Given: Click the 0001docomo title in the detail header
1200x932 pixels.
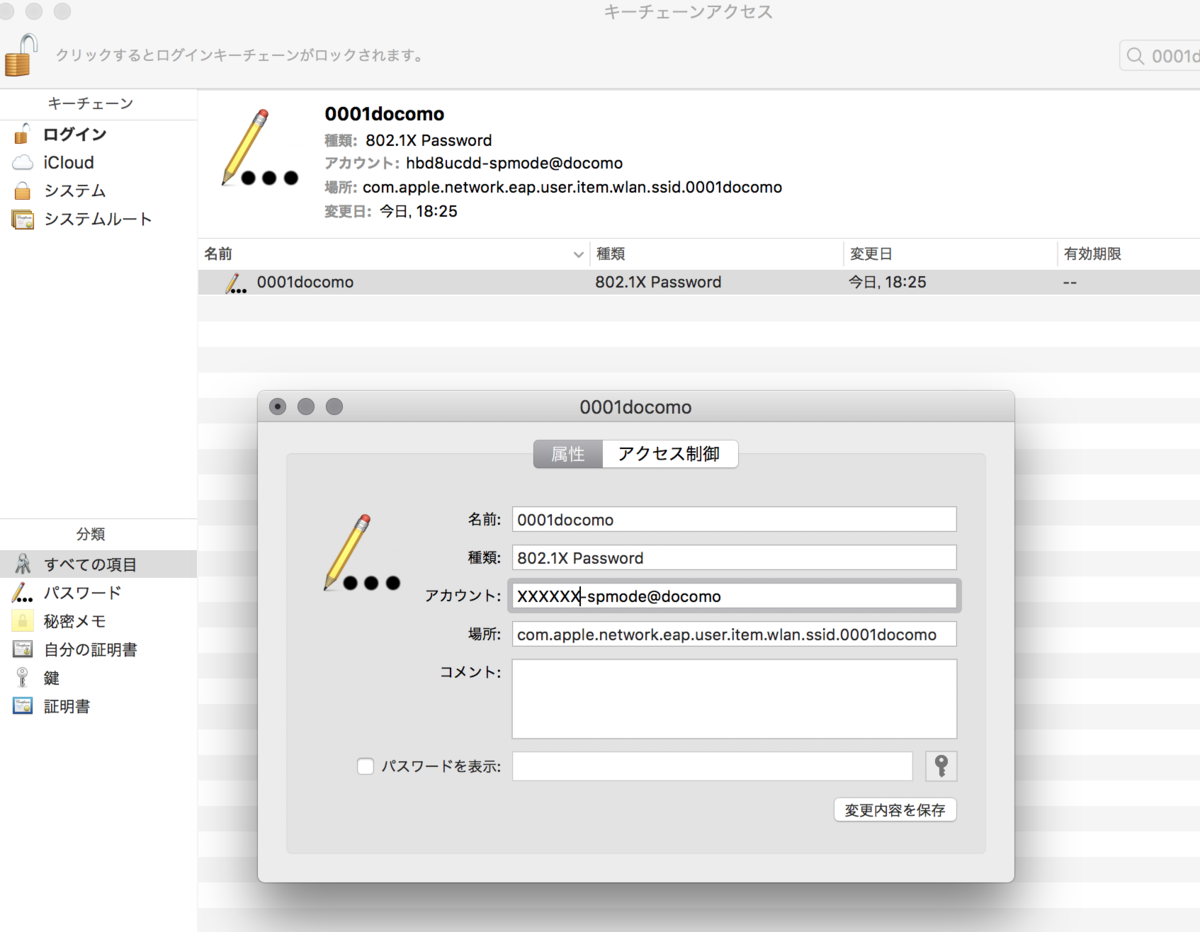Looking at the screenshot, I should (384, 114).
